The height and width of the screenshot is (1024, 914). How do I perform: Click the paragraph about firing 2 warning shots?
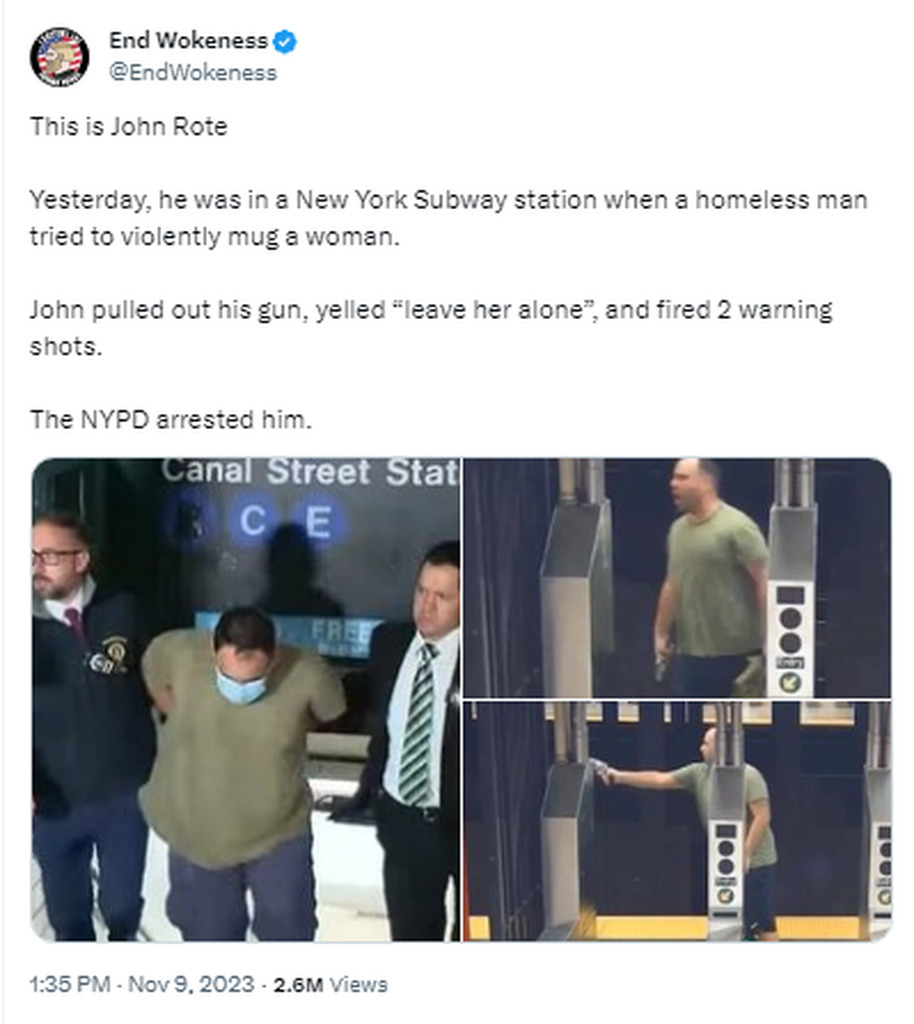[431, 327]
